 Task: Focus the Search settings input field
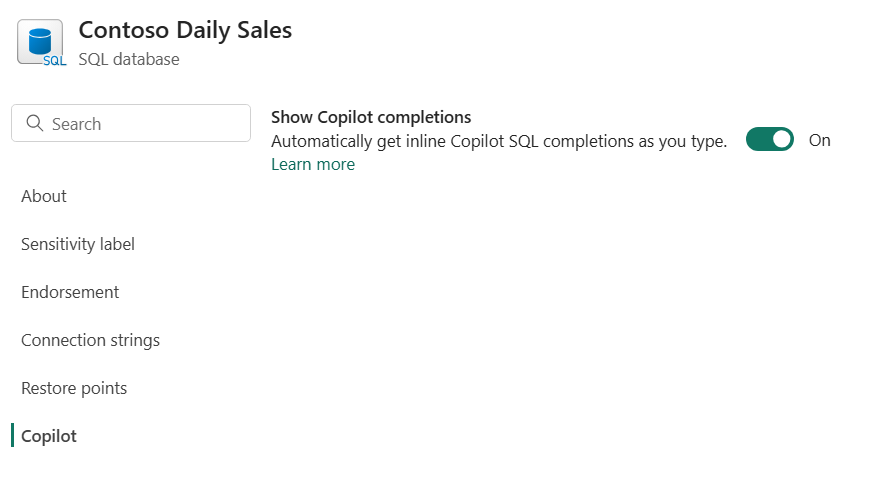tap(150, 124)
